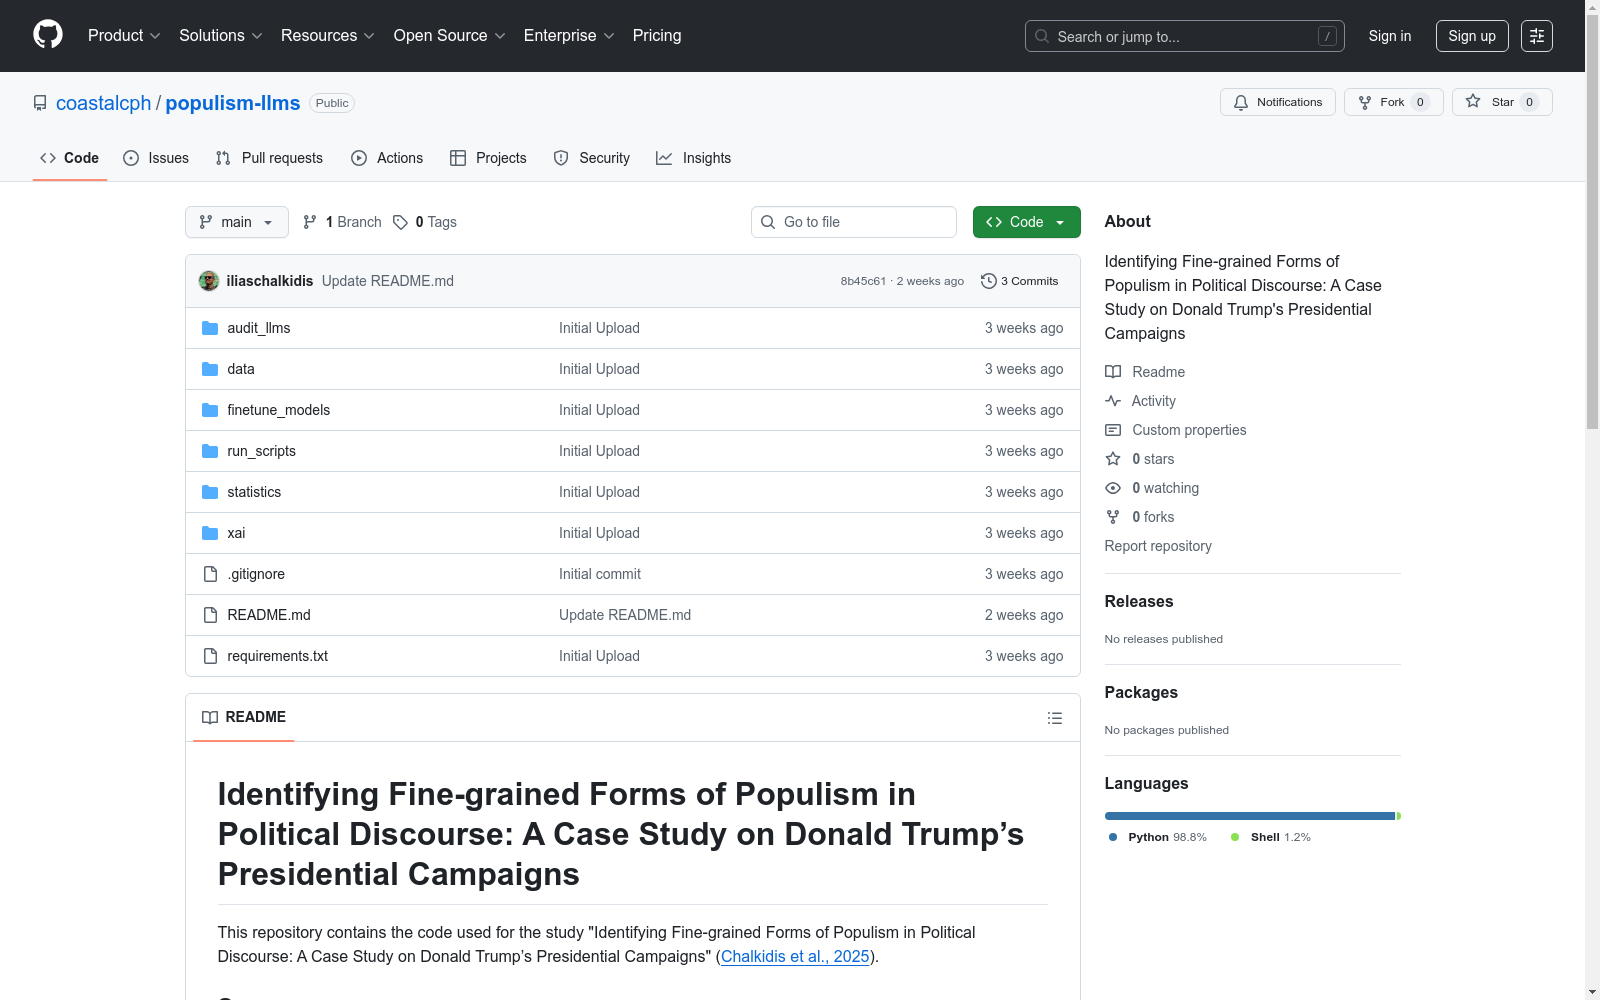Click the commits history clock icon

point(989,281)
